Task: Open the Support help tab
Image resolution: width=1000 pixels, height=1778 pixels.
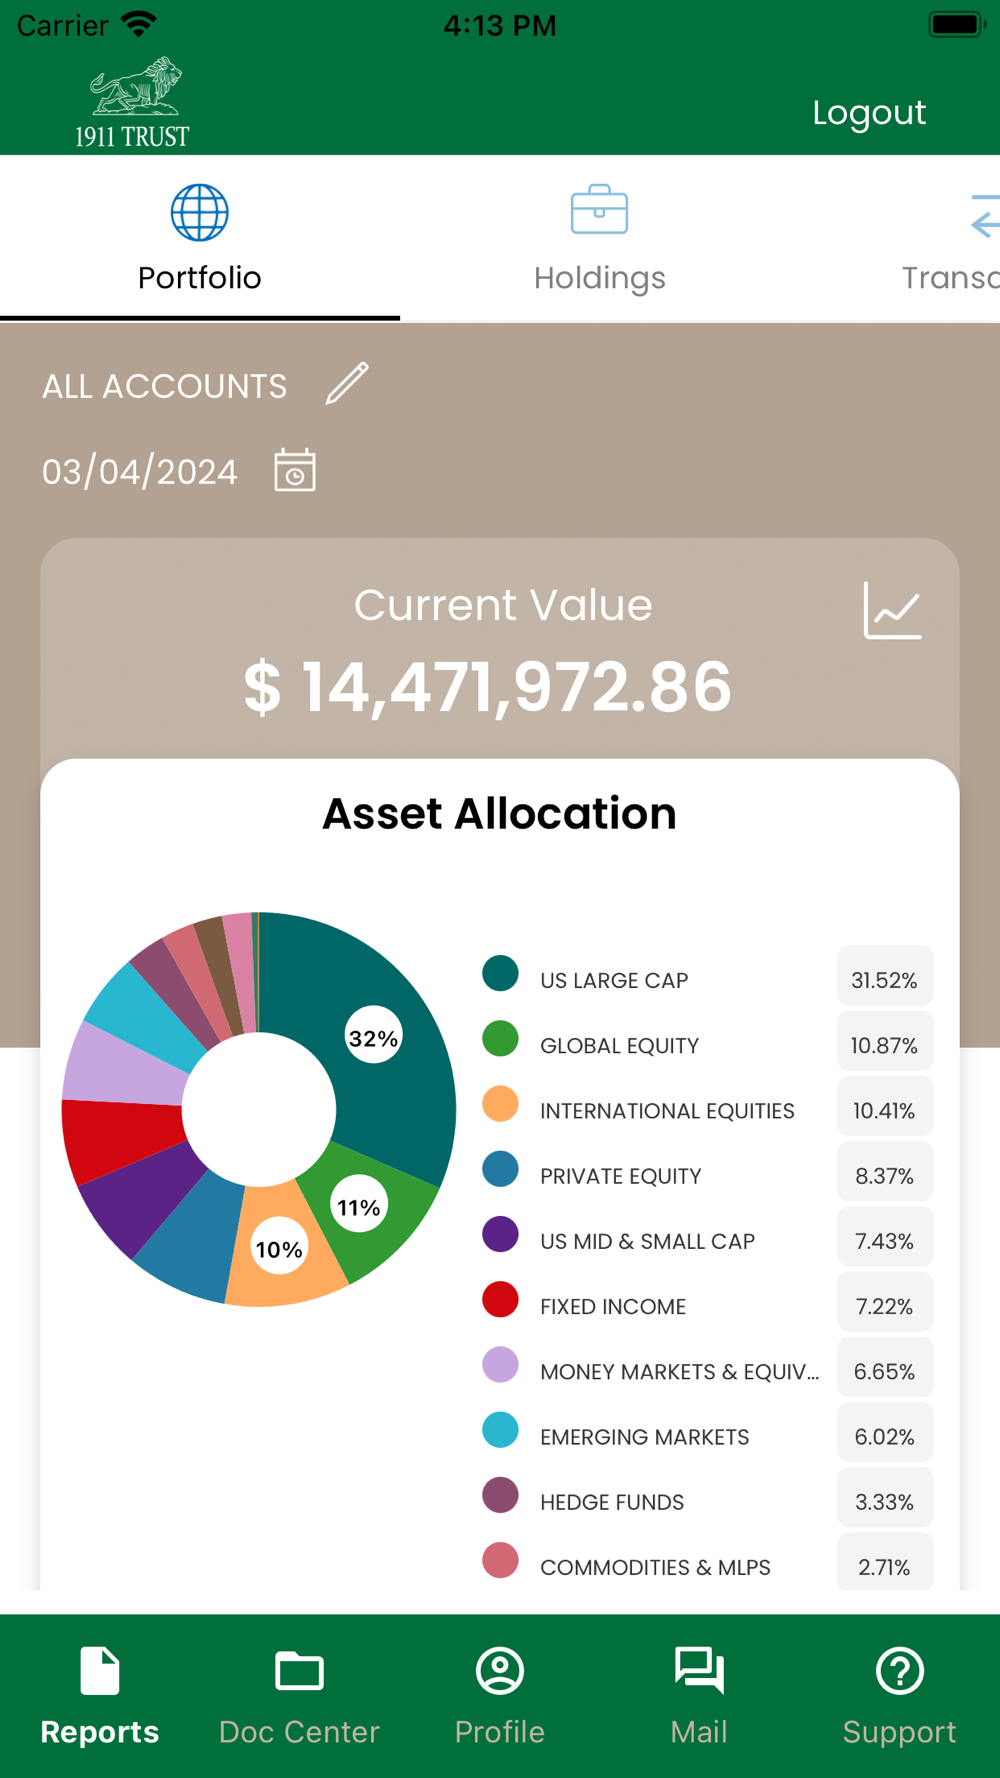Action: pyautogui.click(x=900, y=1696)
